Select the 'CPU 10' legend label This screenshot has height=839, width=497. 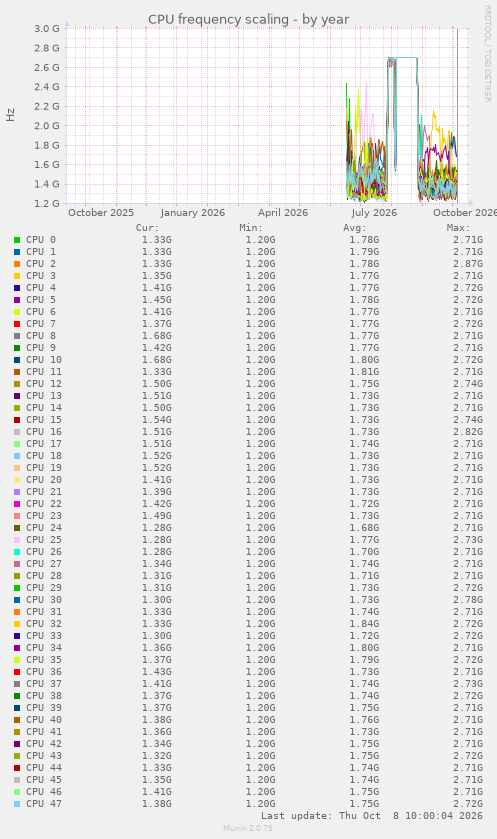point(44,360)
